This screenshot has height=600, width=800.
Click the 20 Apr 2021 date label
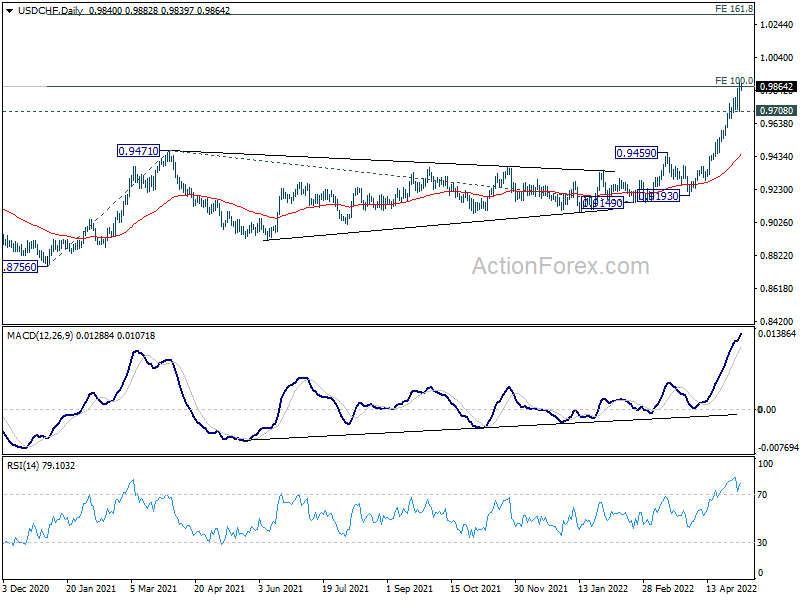(x=219, y=589)
